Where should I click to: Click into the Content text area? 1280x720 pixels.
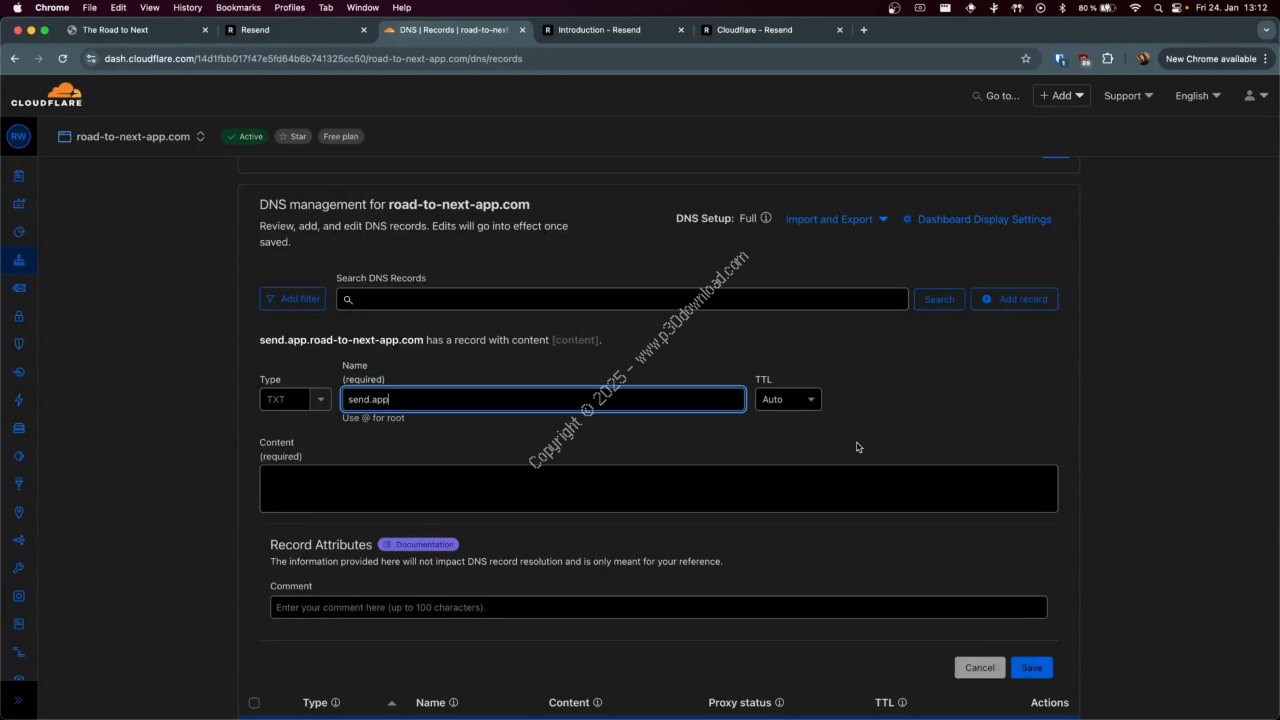click(x=658, y=489)
